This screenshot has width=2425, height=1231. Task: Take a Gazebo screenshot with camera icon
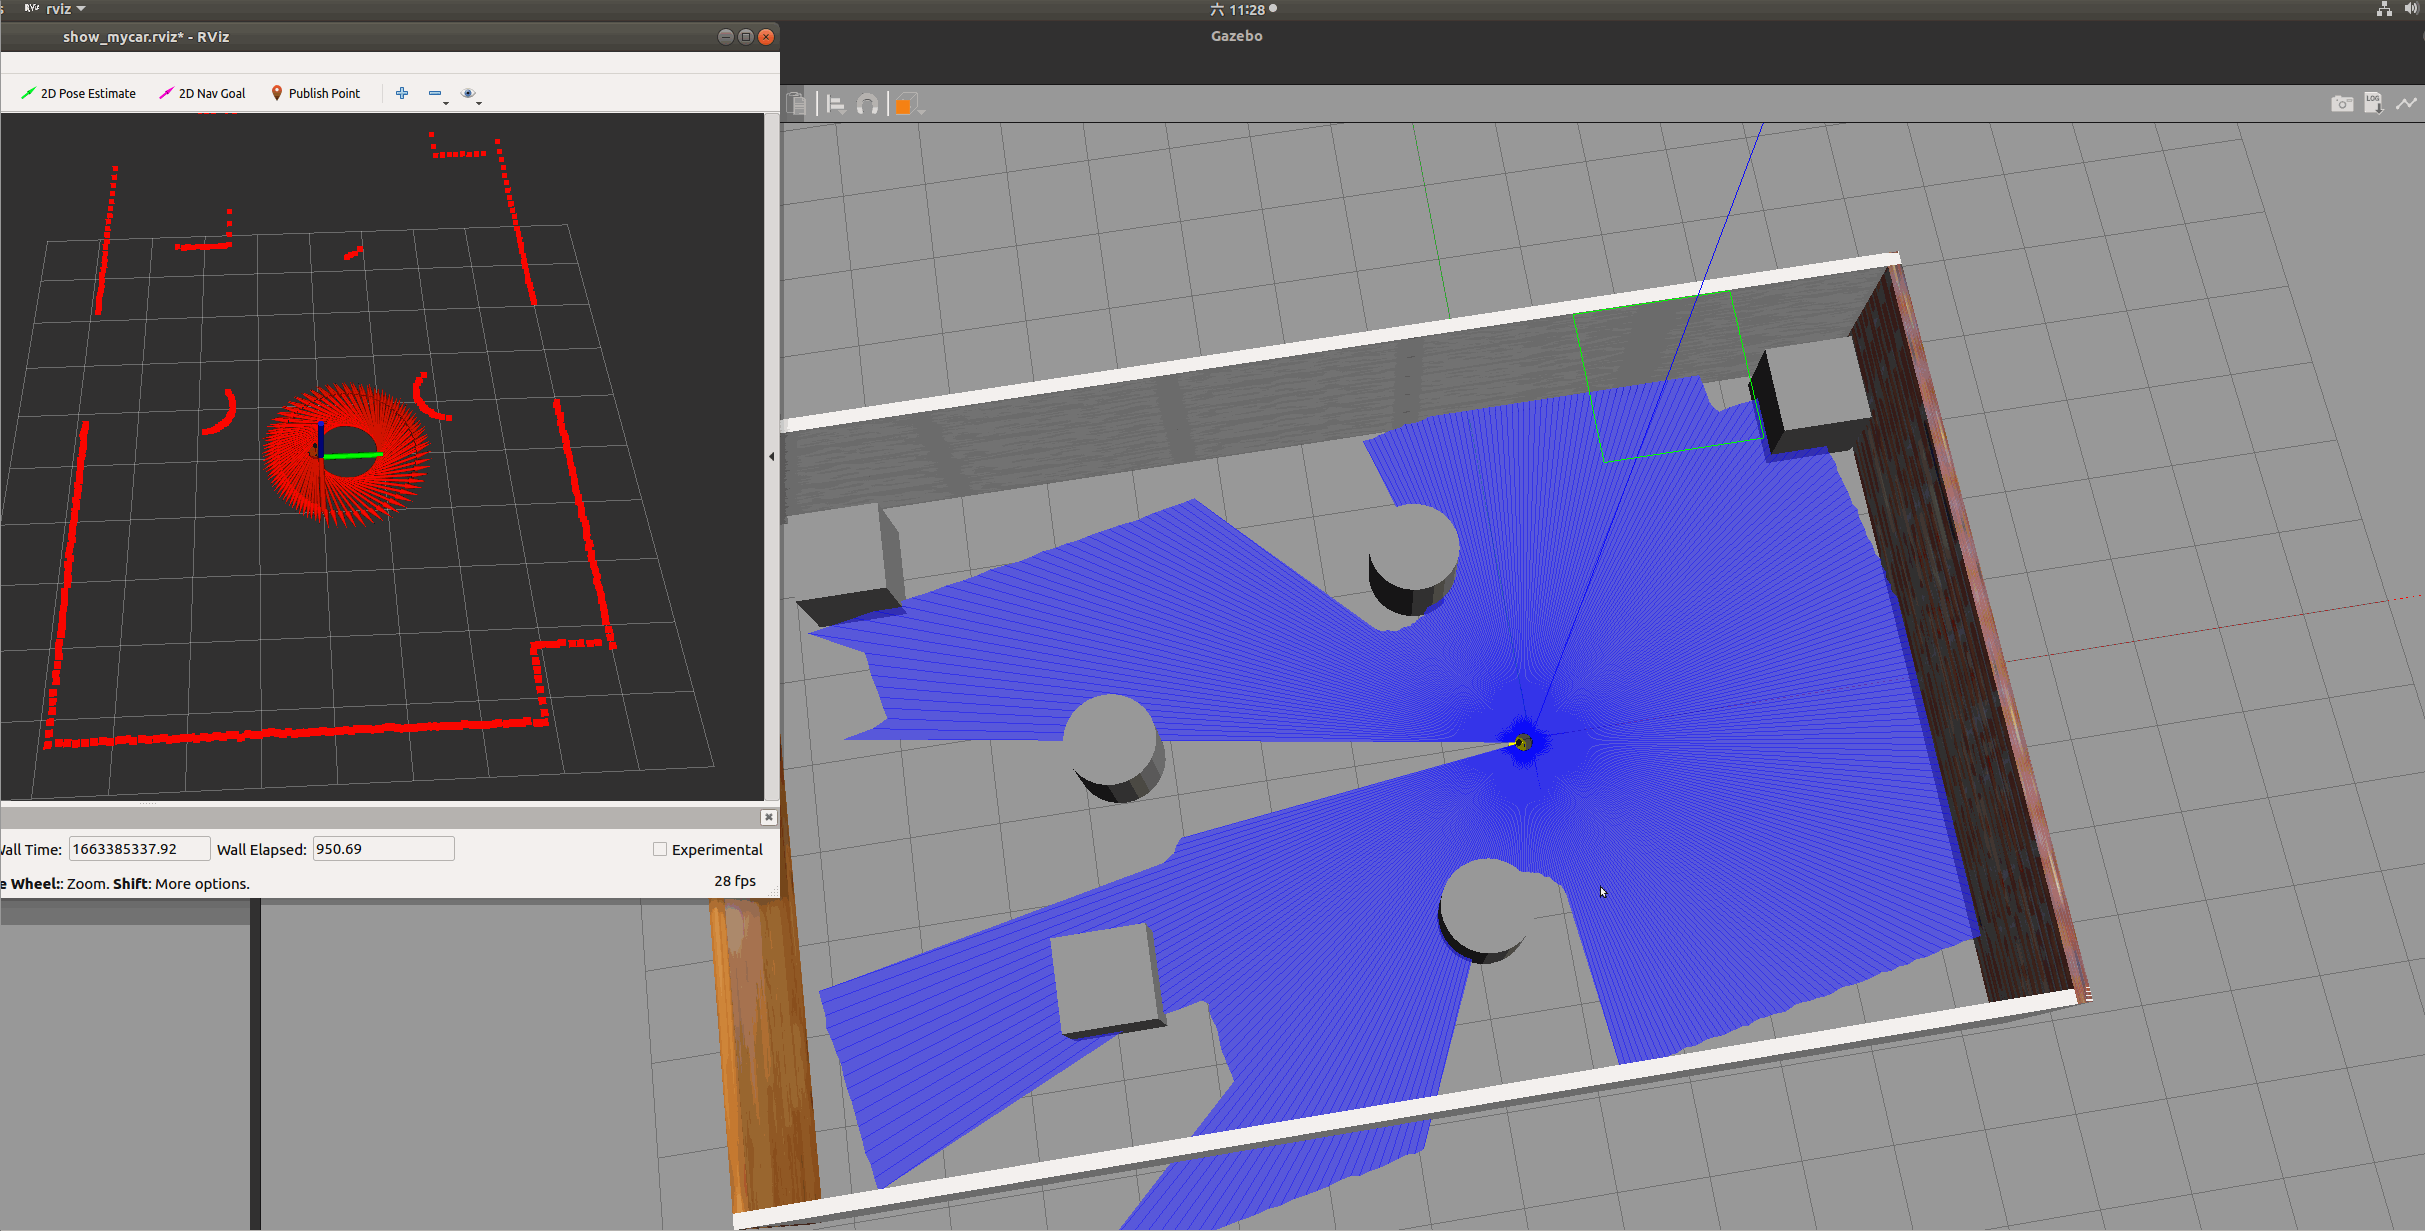[x=2342, y=103]
